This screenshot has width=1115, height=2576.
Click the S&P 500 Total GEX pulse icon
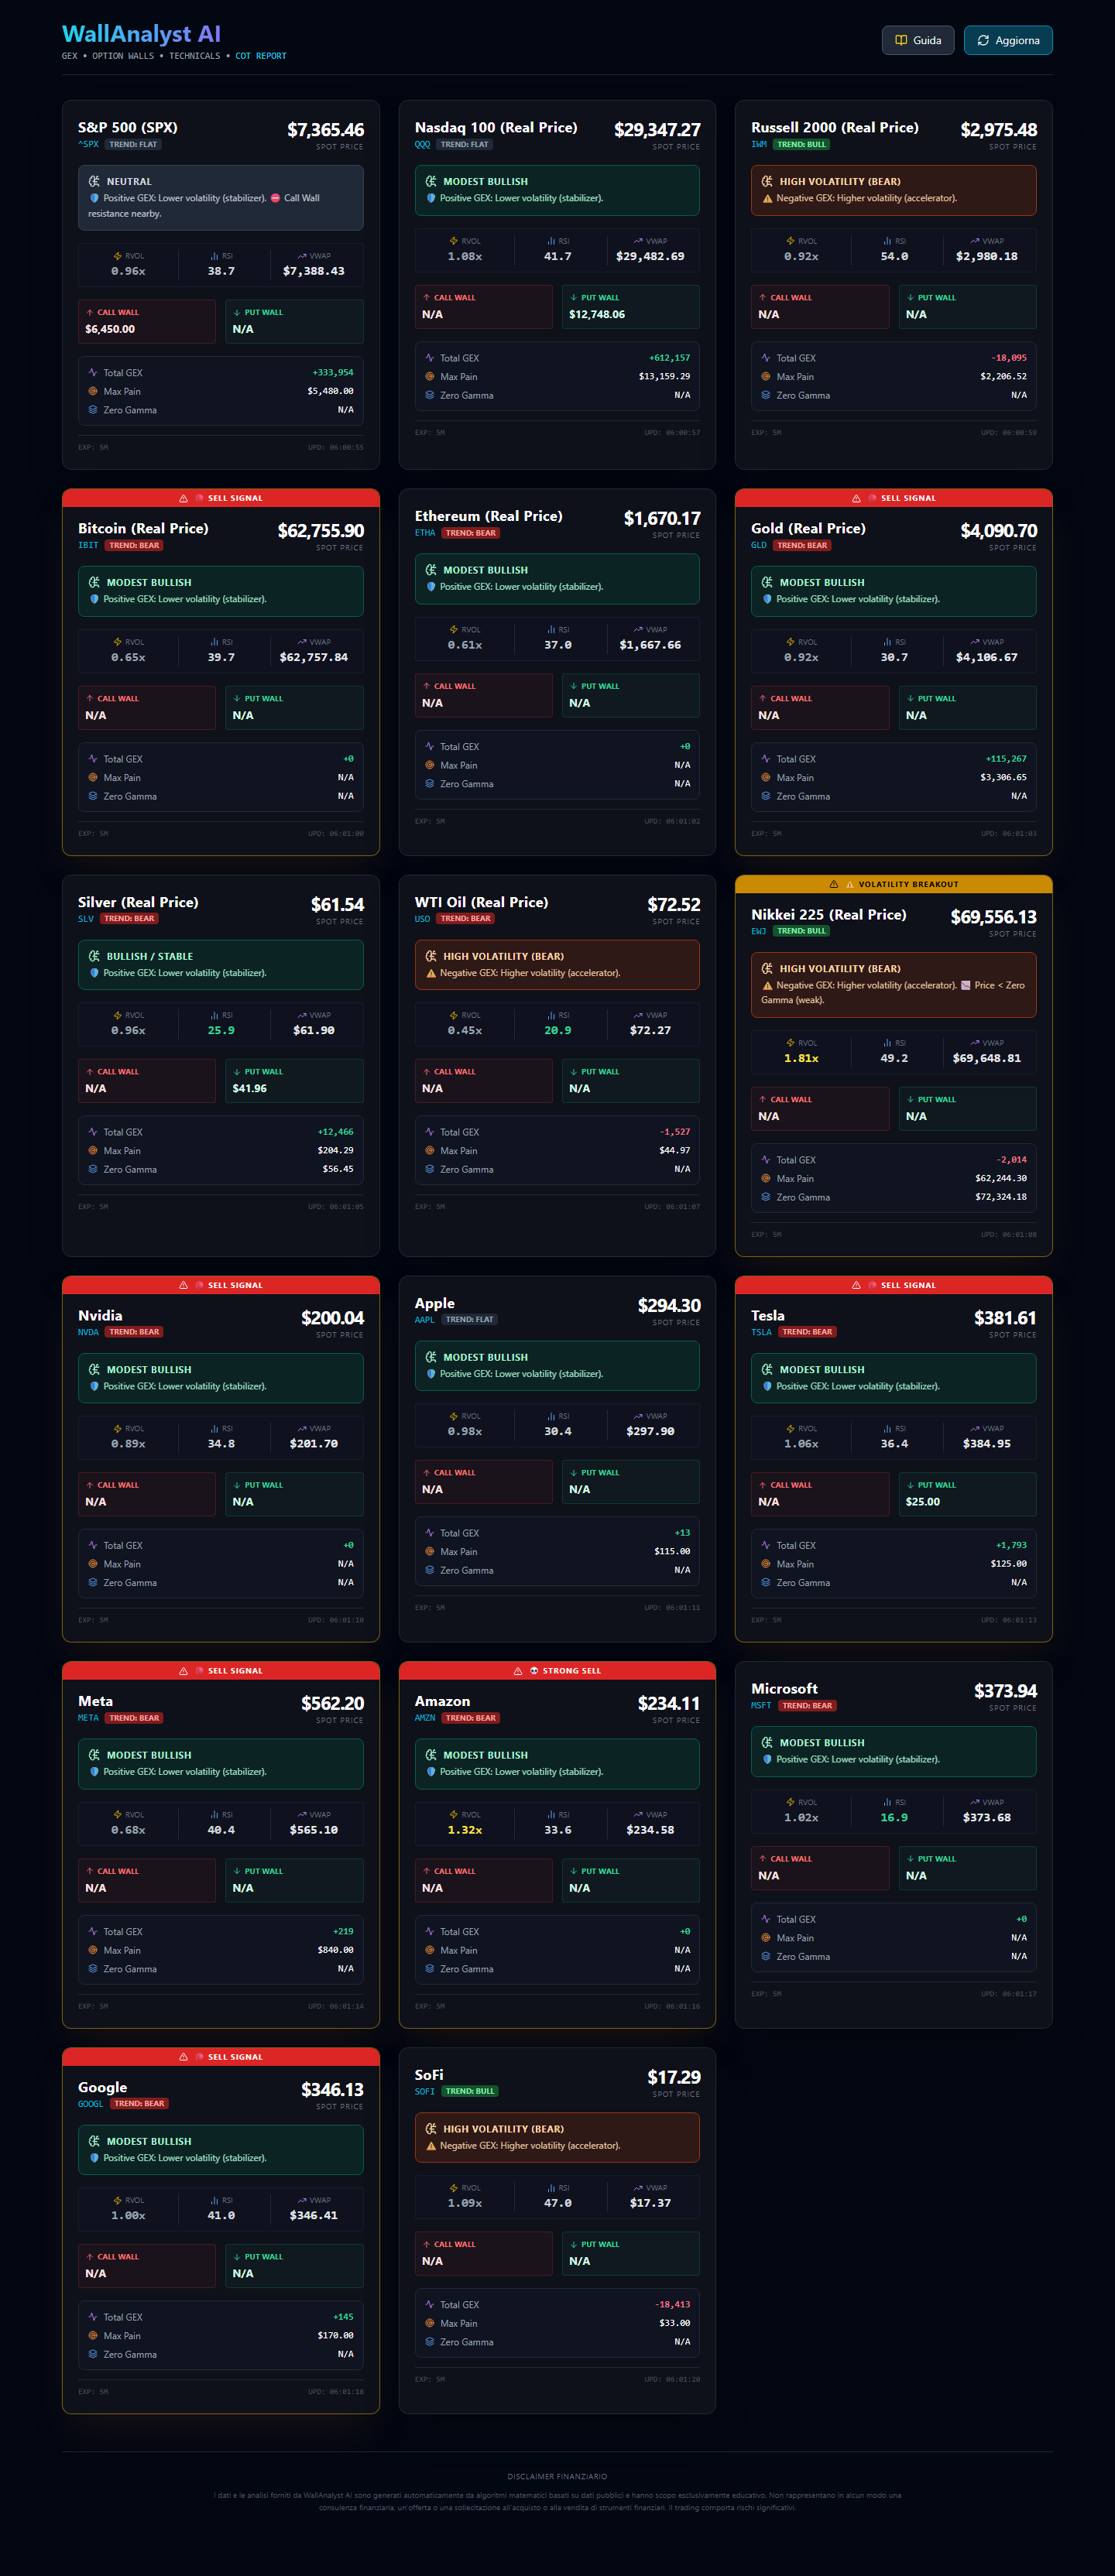pyautogui.click(x=93, y=373)
